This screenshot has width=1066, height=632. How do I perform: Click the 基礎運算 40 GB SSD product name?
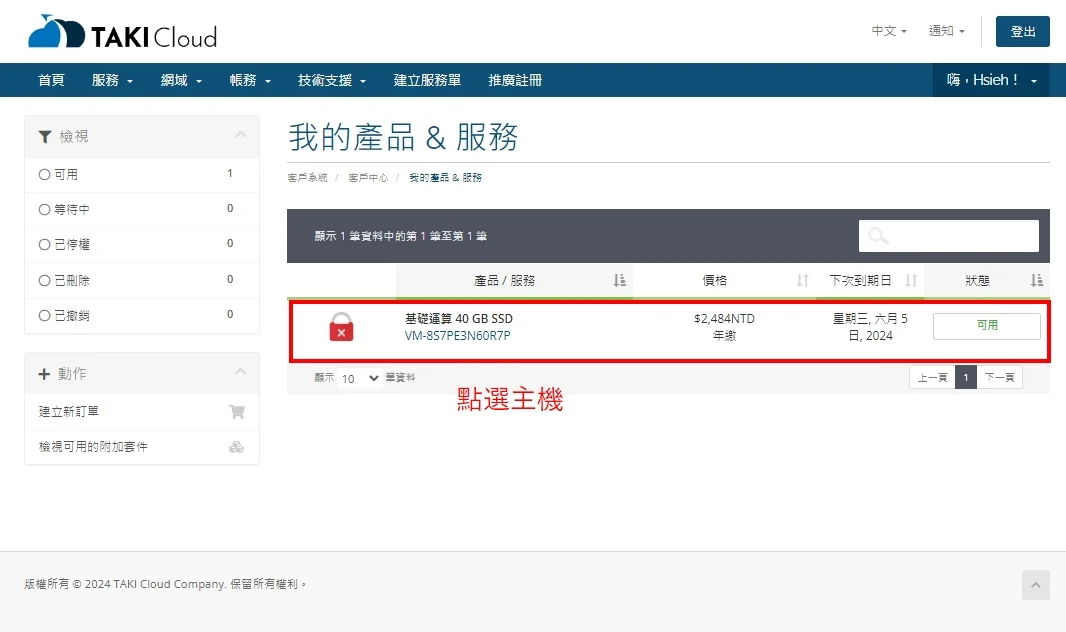(459, 318)
